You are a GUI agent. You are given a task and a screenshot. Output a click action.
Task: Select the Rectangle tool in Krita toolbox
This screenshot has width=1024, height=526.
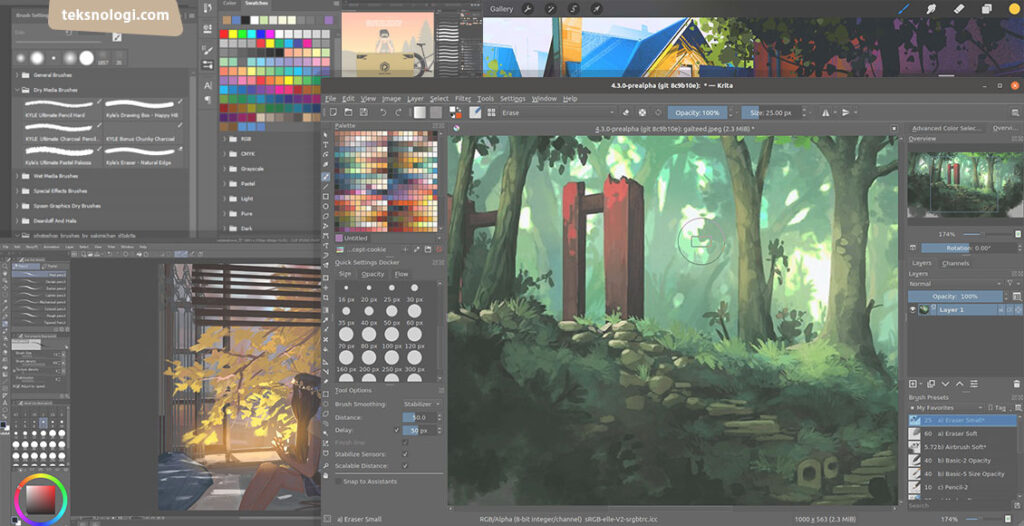pos(326,196)
